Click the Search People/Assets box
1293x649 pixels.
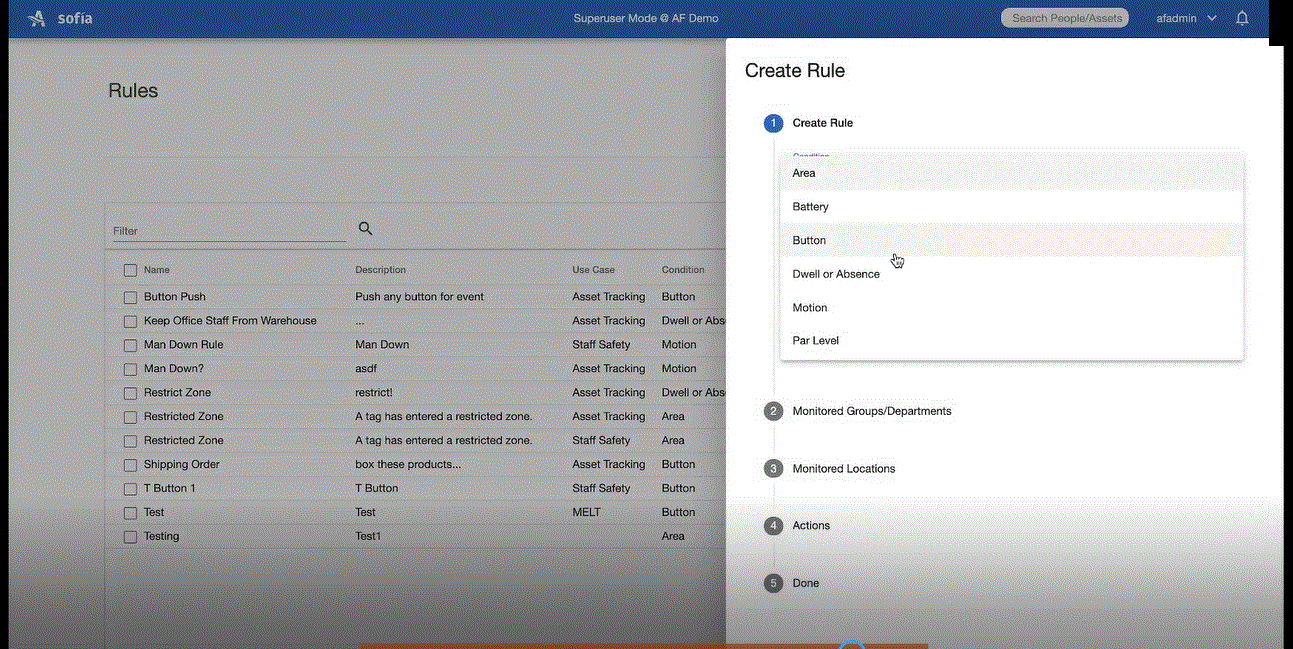point(1064,18)
